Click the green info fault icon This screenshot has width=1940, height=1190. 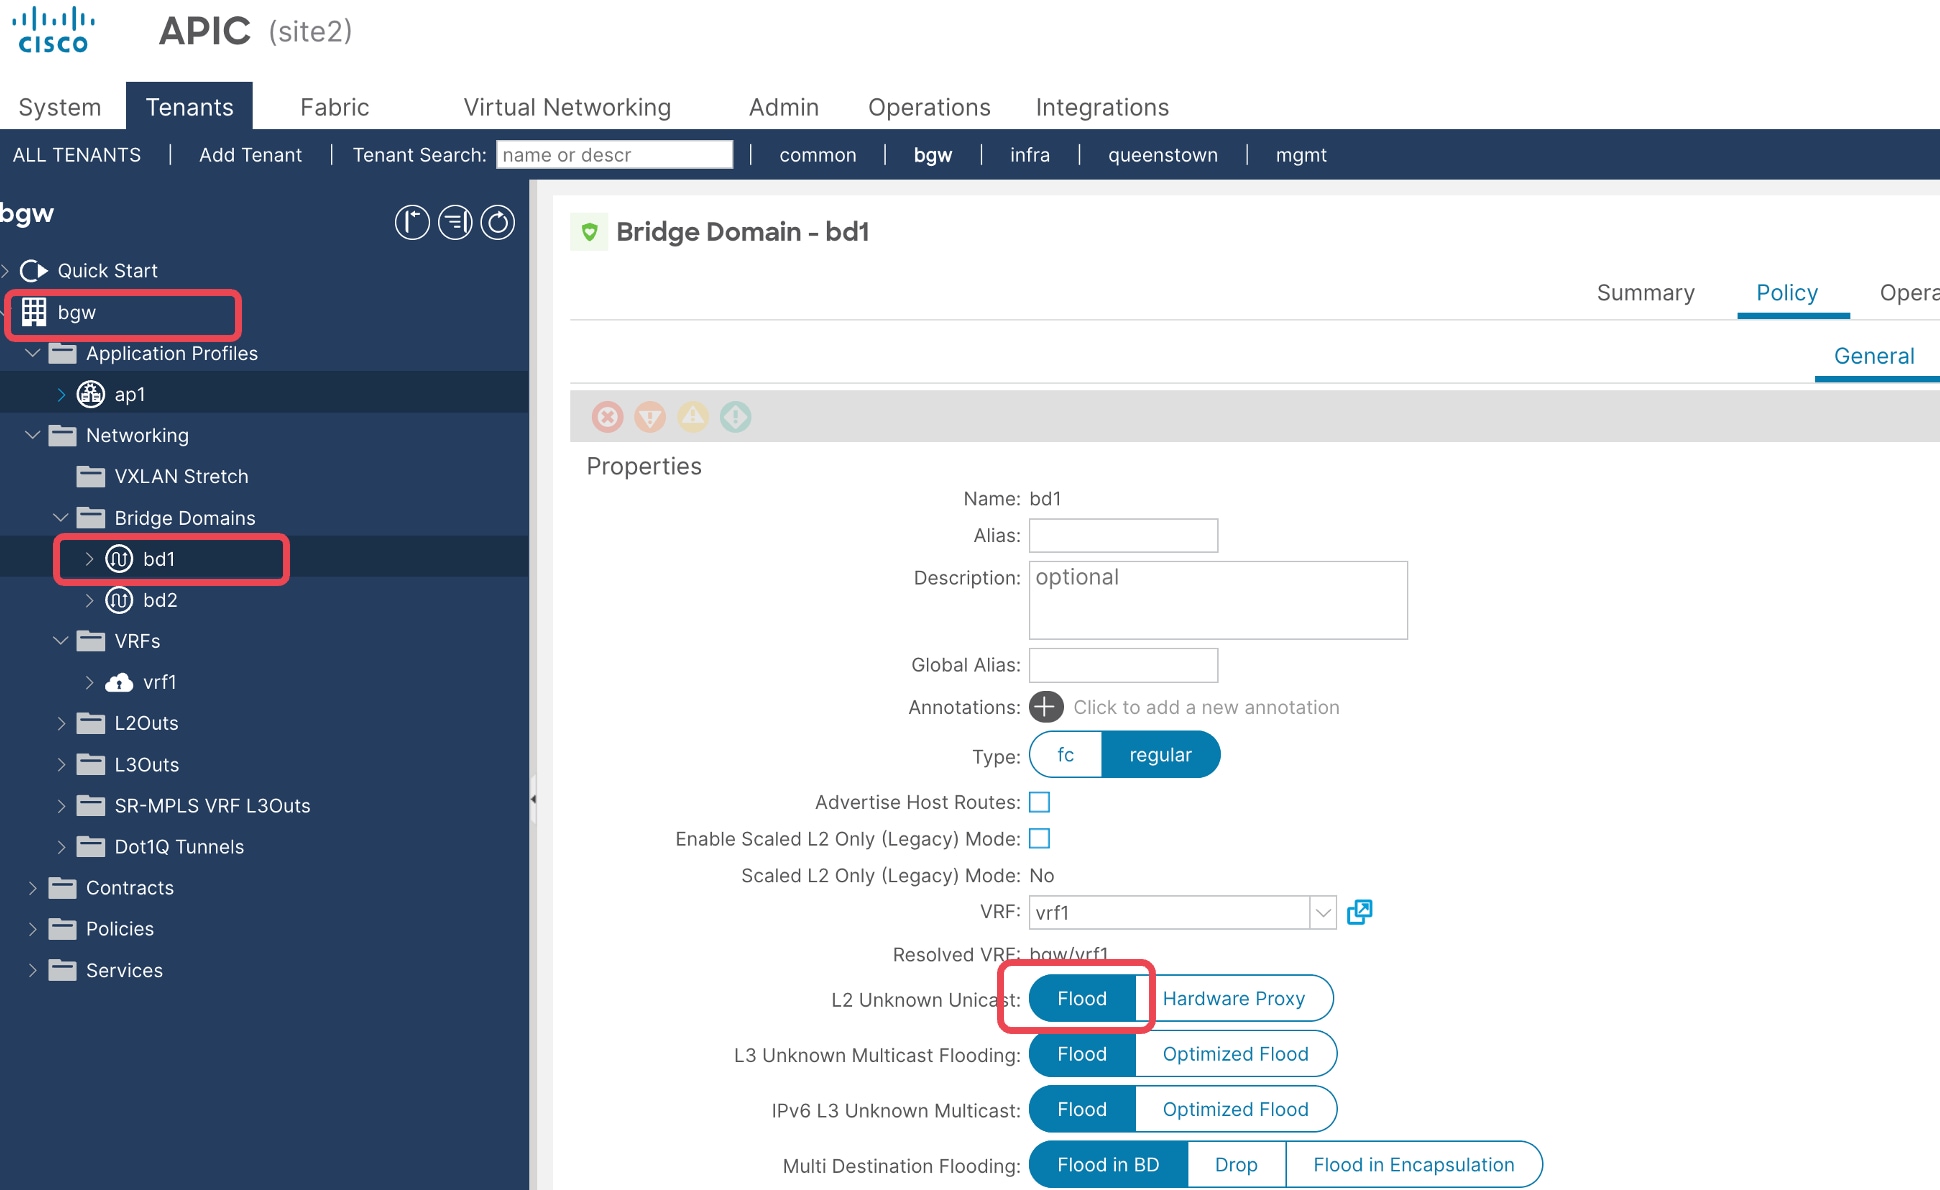click(x=736, y=416)
